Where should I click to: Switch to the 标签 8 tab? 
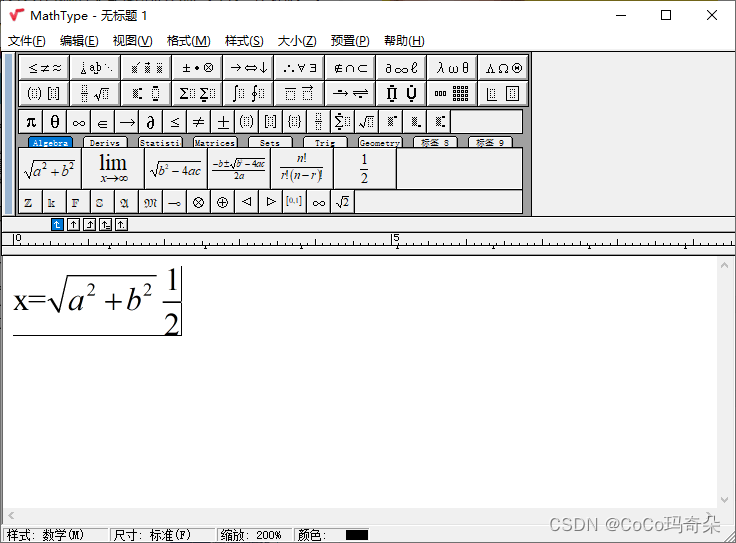(x=435, y=142)
